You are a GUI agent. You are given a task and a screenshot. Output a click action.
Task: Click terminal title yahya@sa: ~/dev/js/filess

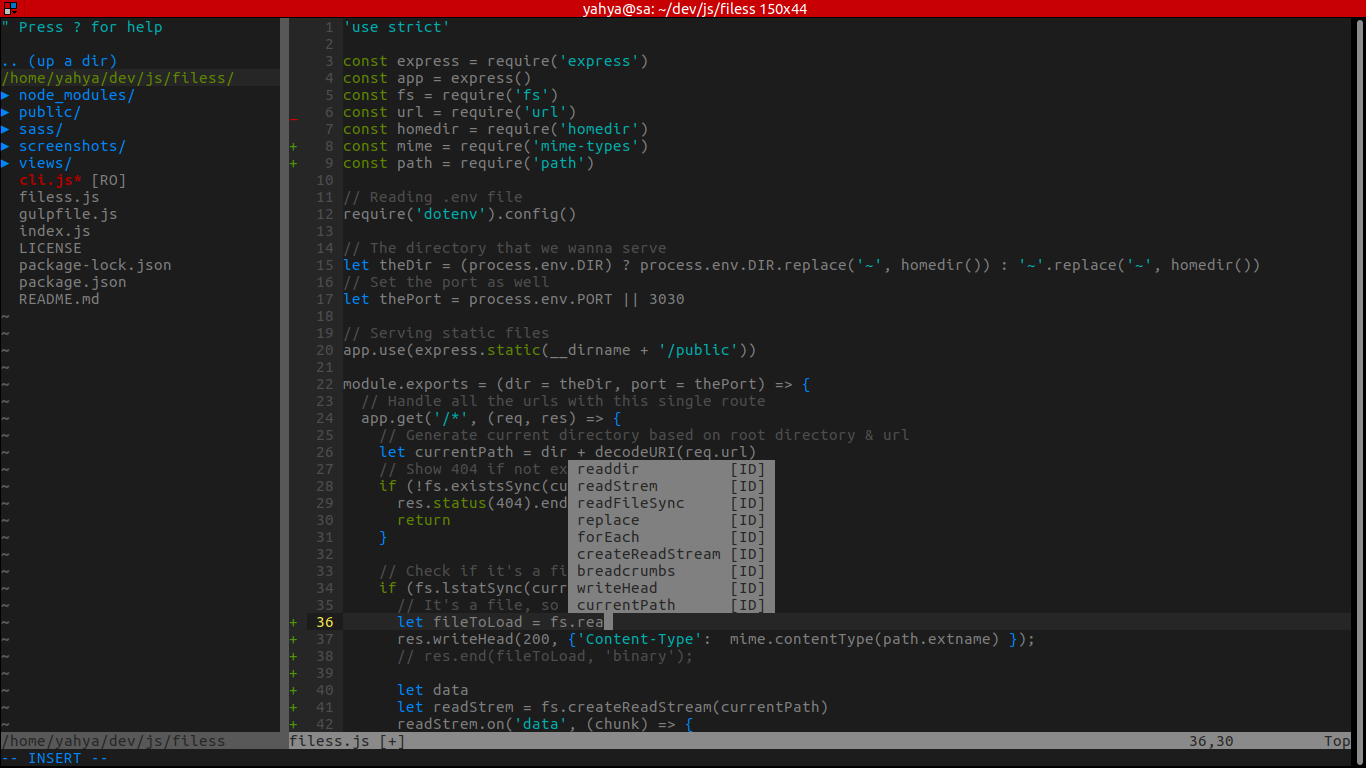695,9
